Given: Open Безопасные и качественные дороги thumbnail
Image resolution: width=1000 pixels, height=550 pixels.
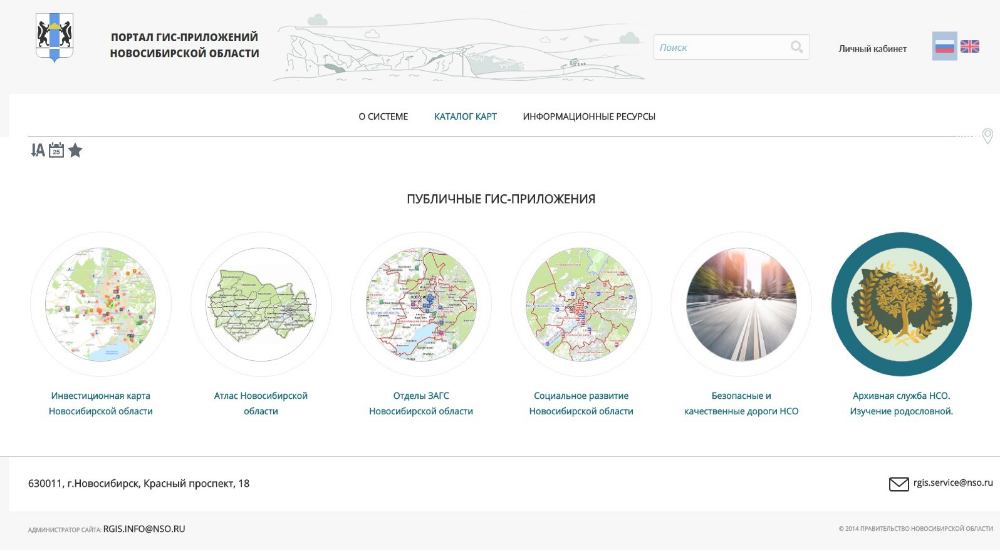Looking at the screenshot, I should [741, 303].
